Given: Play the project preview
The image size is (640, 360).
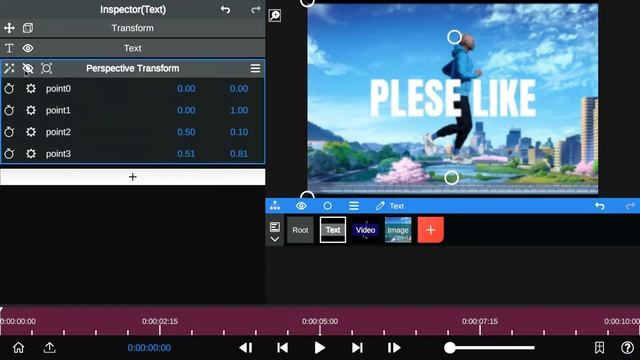Looking at the screenshot, I should click(x=320, y=348).
